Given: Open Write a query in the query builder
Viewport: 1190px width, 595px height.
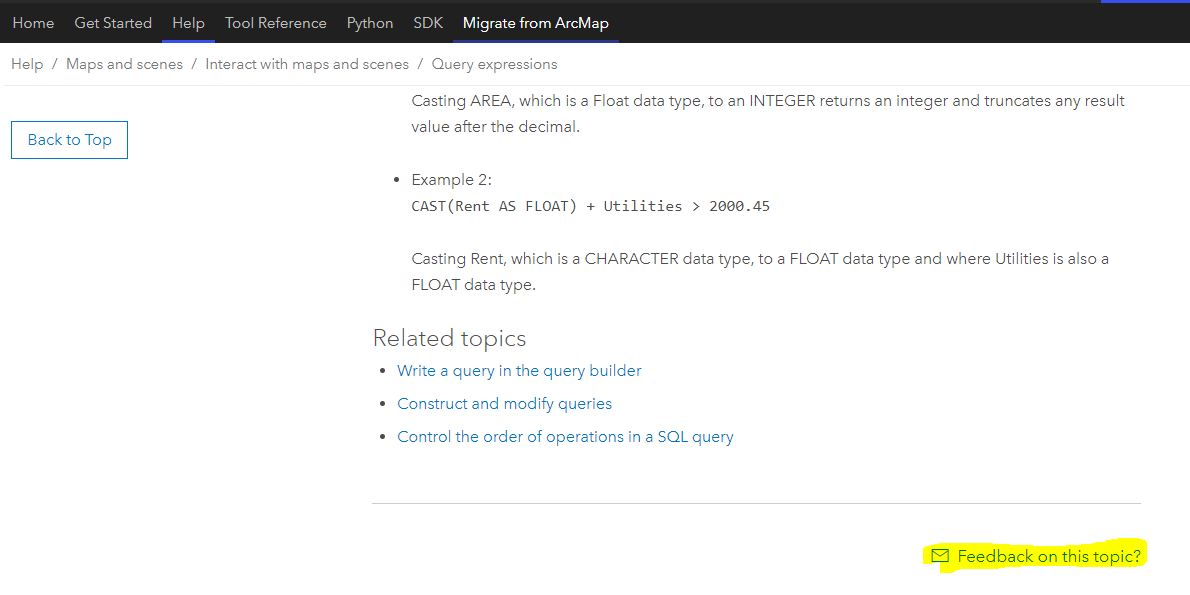Looking at the screenshot, I should click(x=519, y=371).
